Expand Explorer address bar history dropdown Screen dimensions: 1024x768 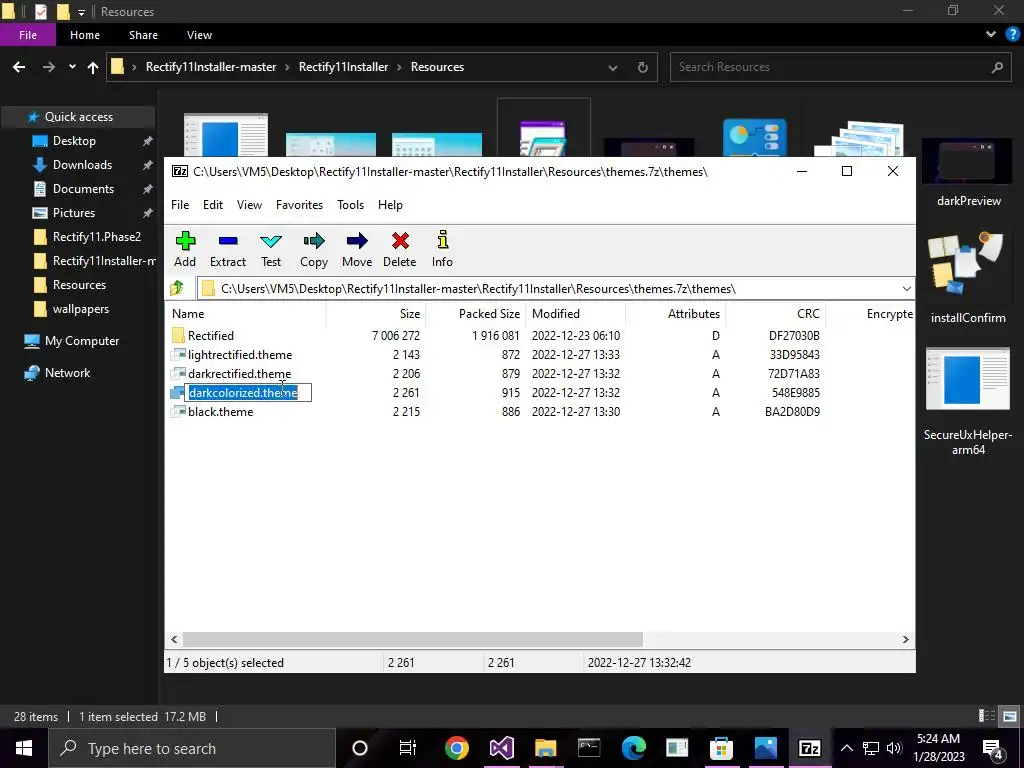coord(613,67)
